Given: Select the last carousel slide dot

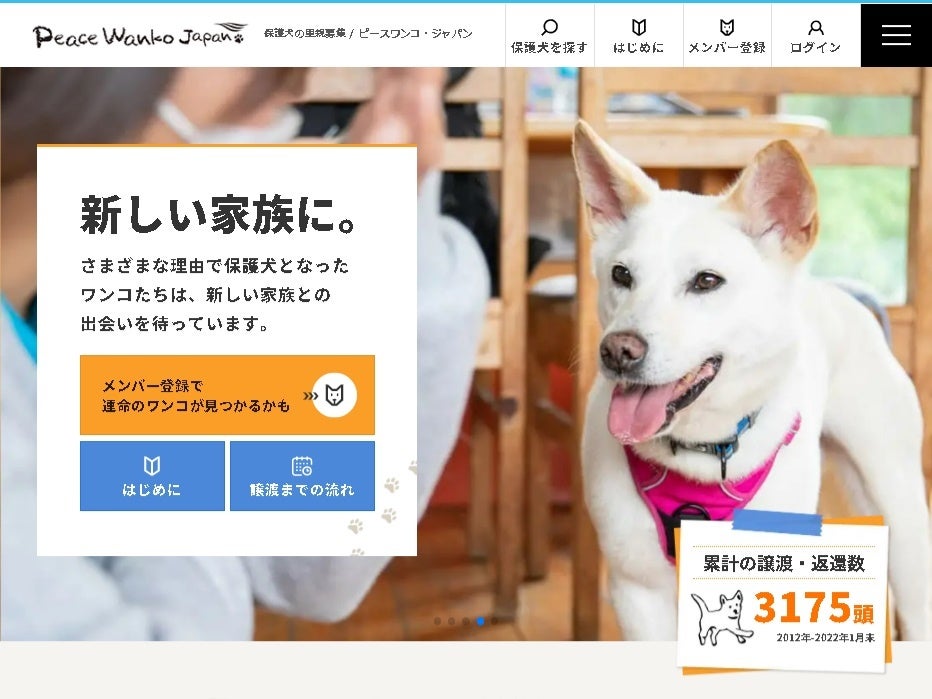Looking at the screenshot, I should tap(495, 621).
